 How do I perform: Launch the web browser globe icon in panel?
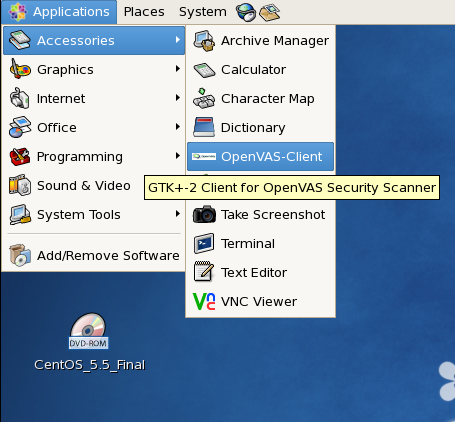point(246,12)
